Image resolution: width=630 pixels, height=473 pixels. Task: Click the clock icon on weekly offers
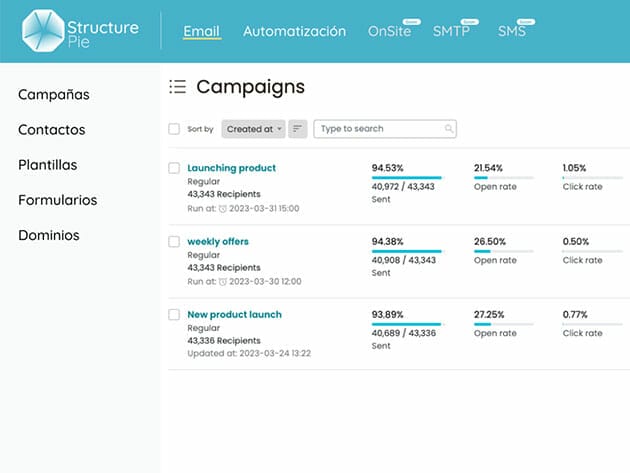coord(223,282)
